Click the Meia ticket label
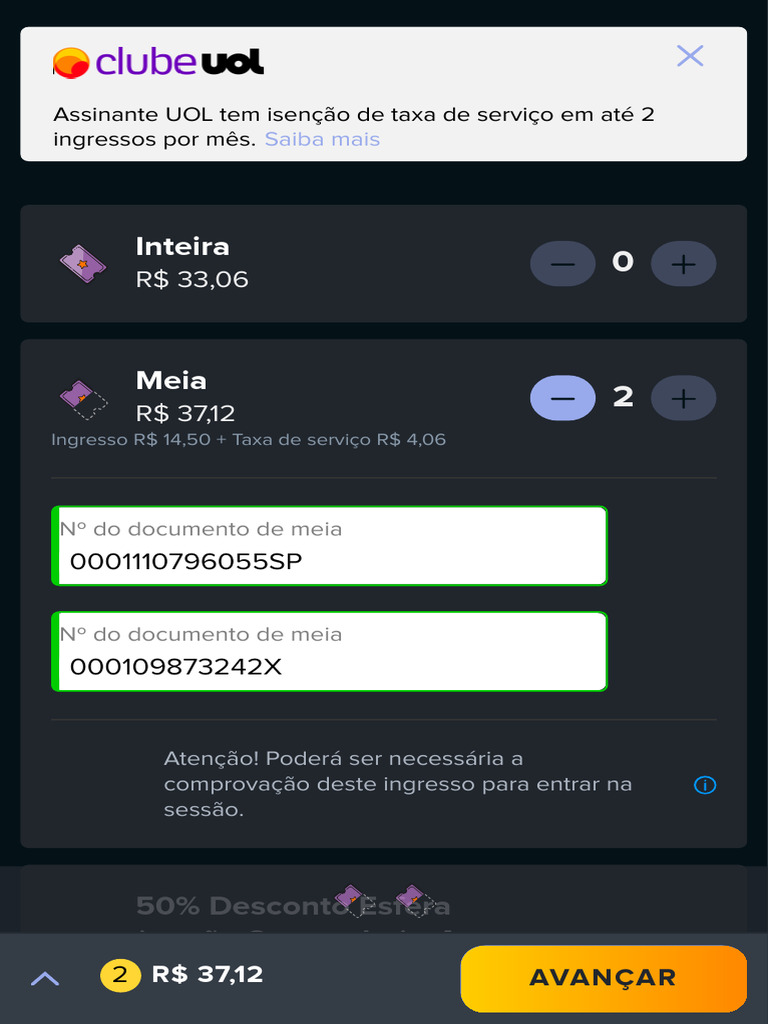Screen dimensions: 768x1024 pos(171,381)
